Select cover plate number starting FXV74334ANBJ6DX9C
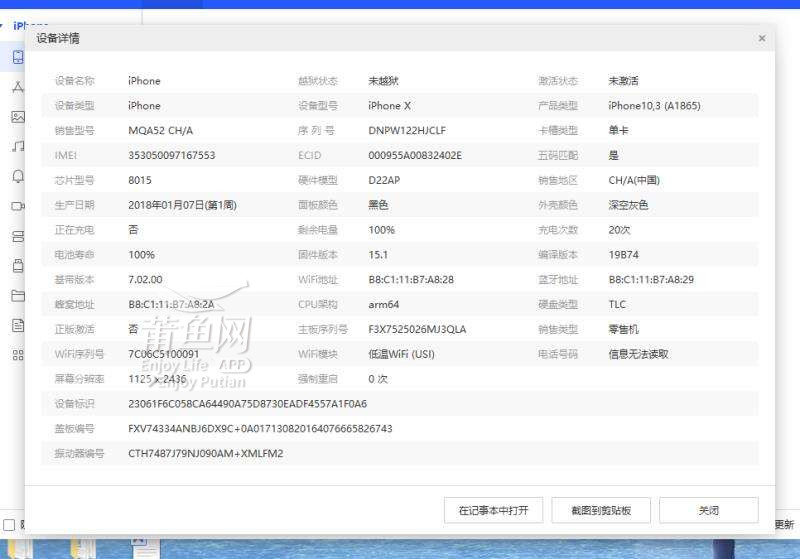 (x=260, y=429)
